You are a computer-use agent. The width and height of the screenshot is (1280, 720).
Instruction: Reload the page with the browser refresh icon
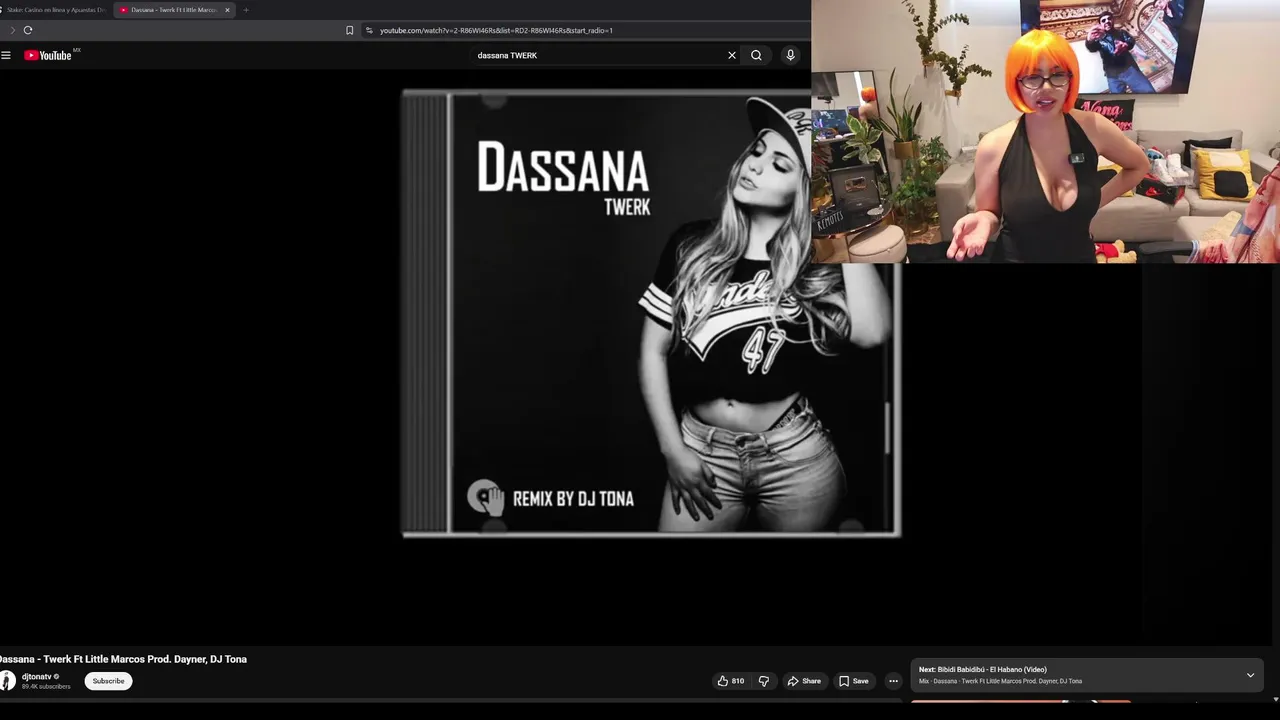tap(28, 30)
